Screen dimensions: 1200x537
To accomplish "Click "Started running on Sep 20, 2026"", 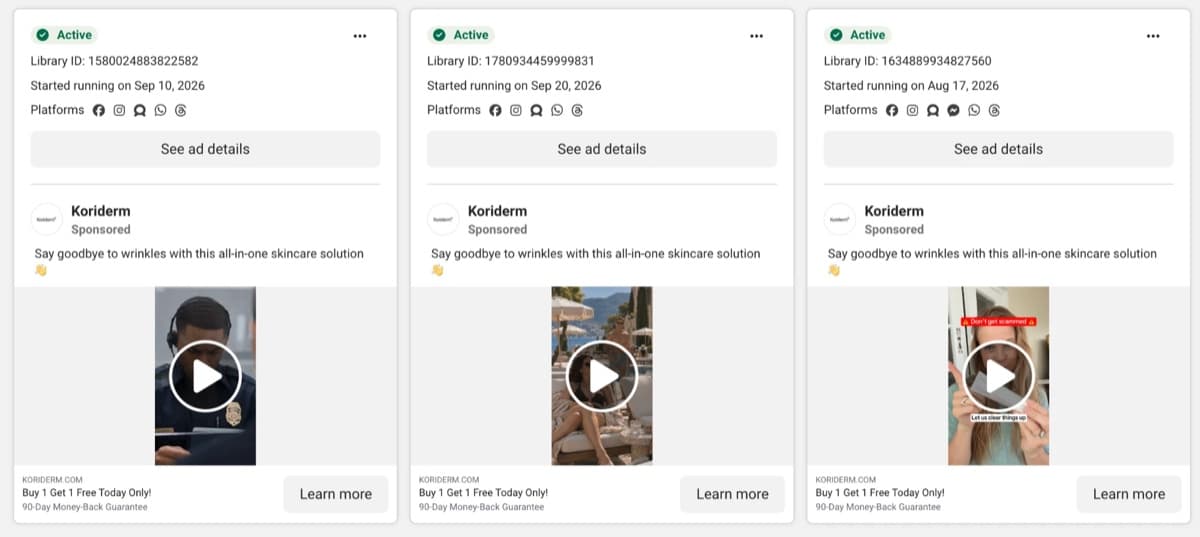I will point(514,86).
